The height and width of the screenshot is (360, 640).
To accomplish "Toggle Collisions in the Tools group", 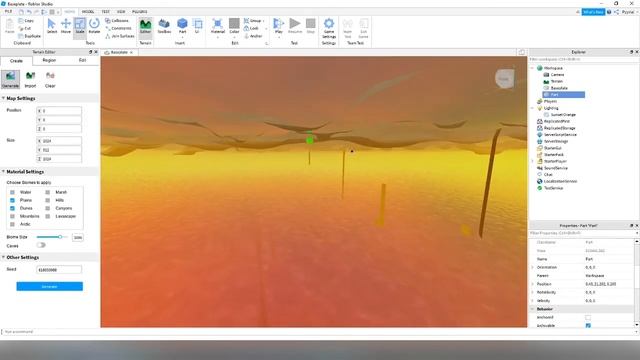I will point(117,20).
